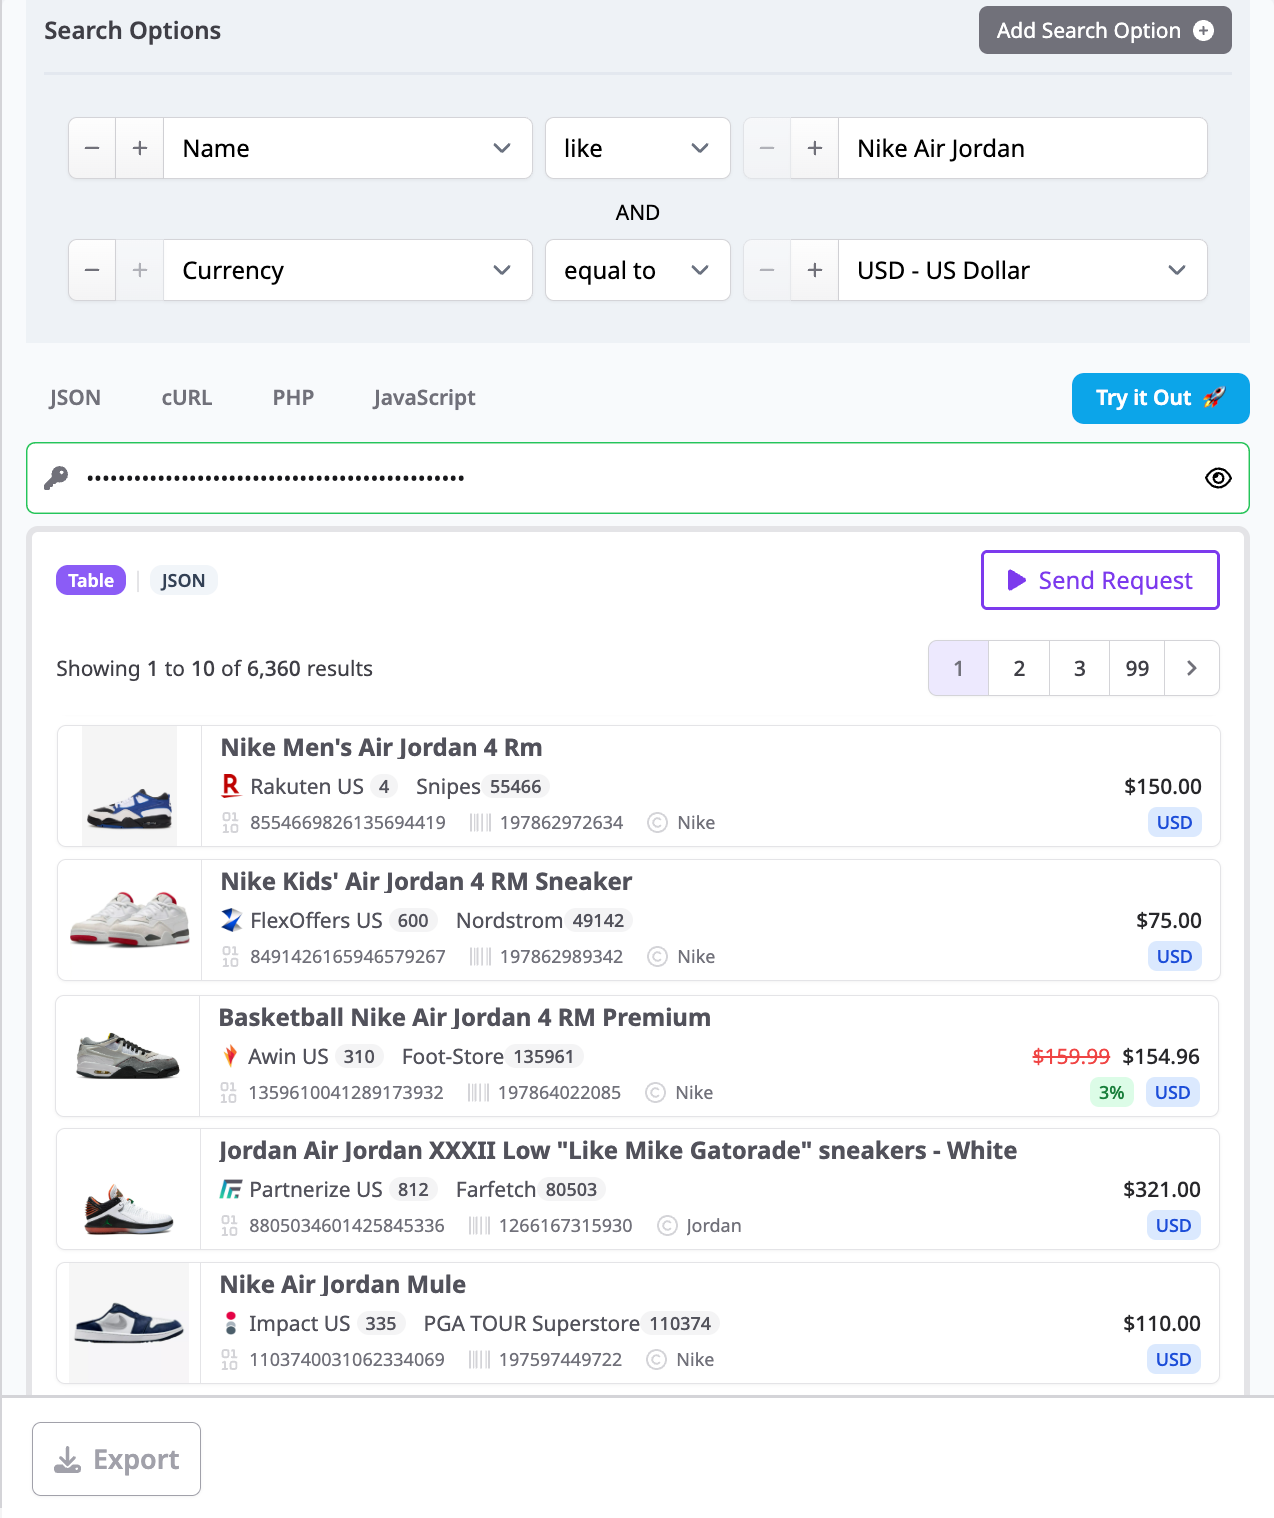This screenshot has height=1518, width=1274.
Task: Click barcode icon next to 197862989342
Action: click(x=480, y=957)
